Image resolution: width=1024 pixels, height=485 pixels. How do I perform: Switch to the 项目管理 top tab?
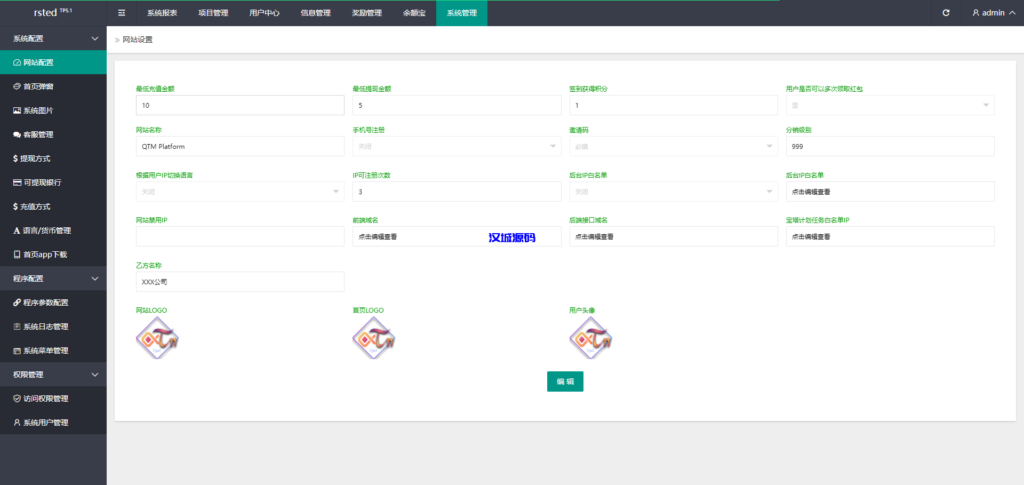click(x=213, y=13)
